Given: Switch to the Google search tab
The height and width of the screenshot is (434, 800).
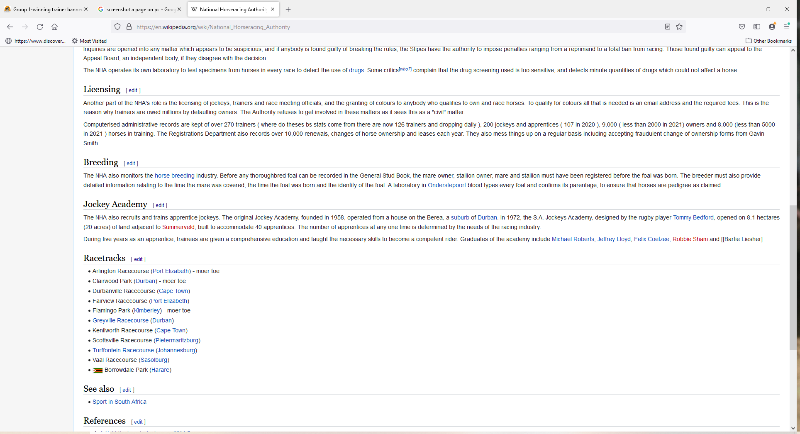Looking at the screenshot, I should 138,9.
